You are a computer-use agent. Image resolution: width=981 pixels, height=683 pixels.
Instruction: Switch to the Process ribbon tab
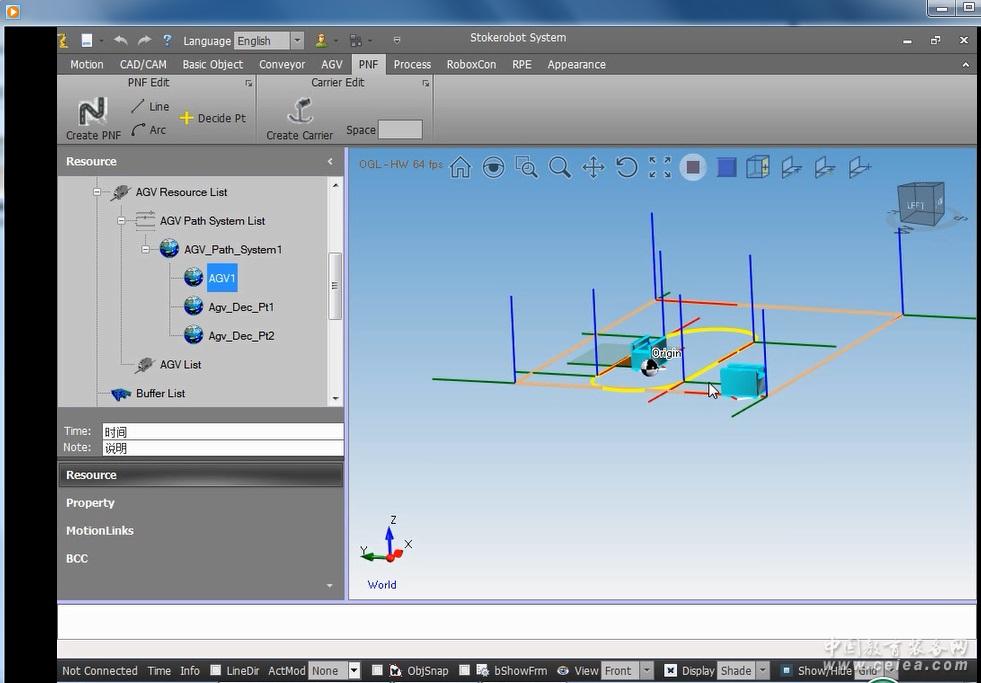click(412, 64)
